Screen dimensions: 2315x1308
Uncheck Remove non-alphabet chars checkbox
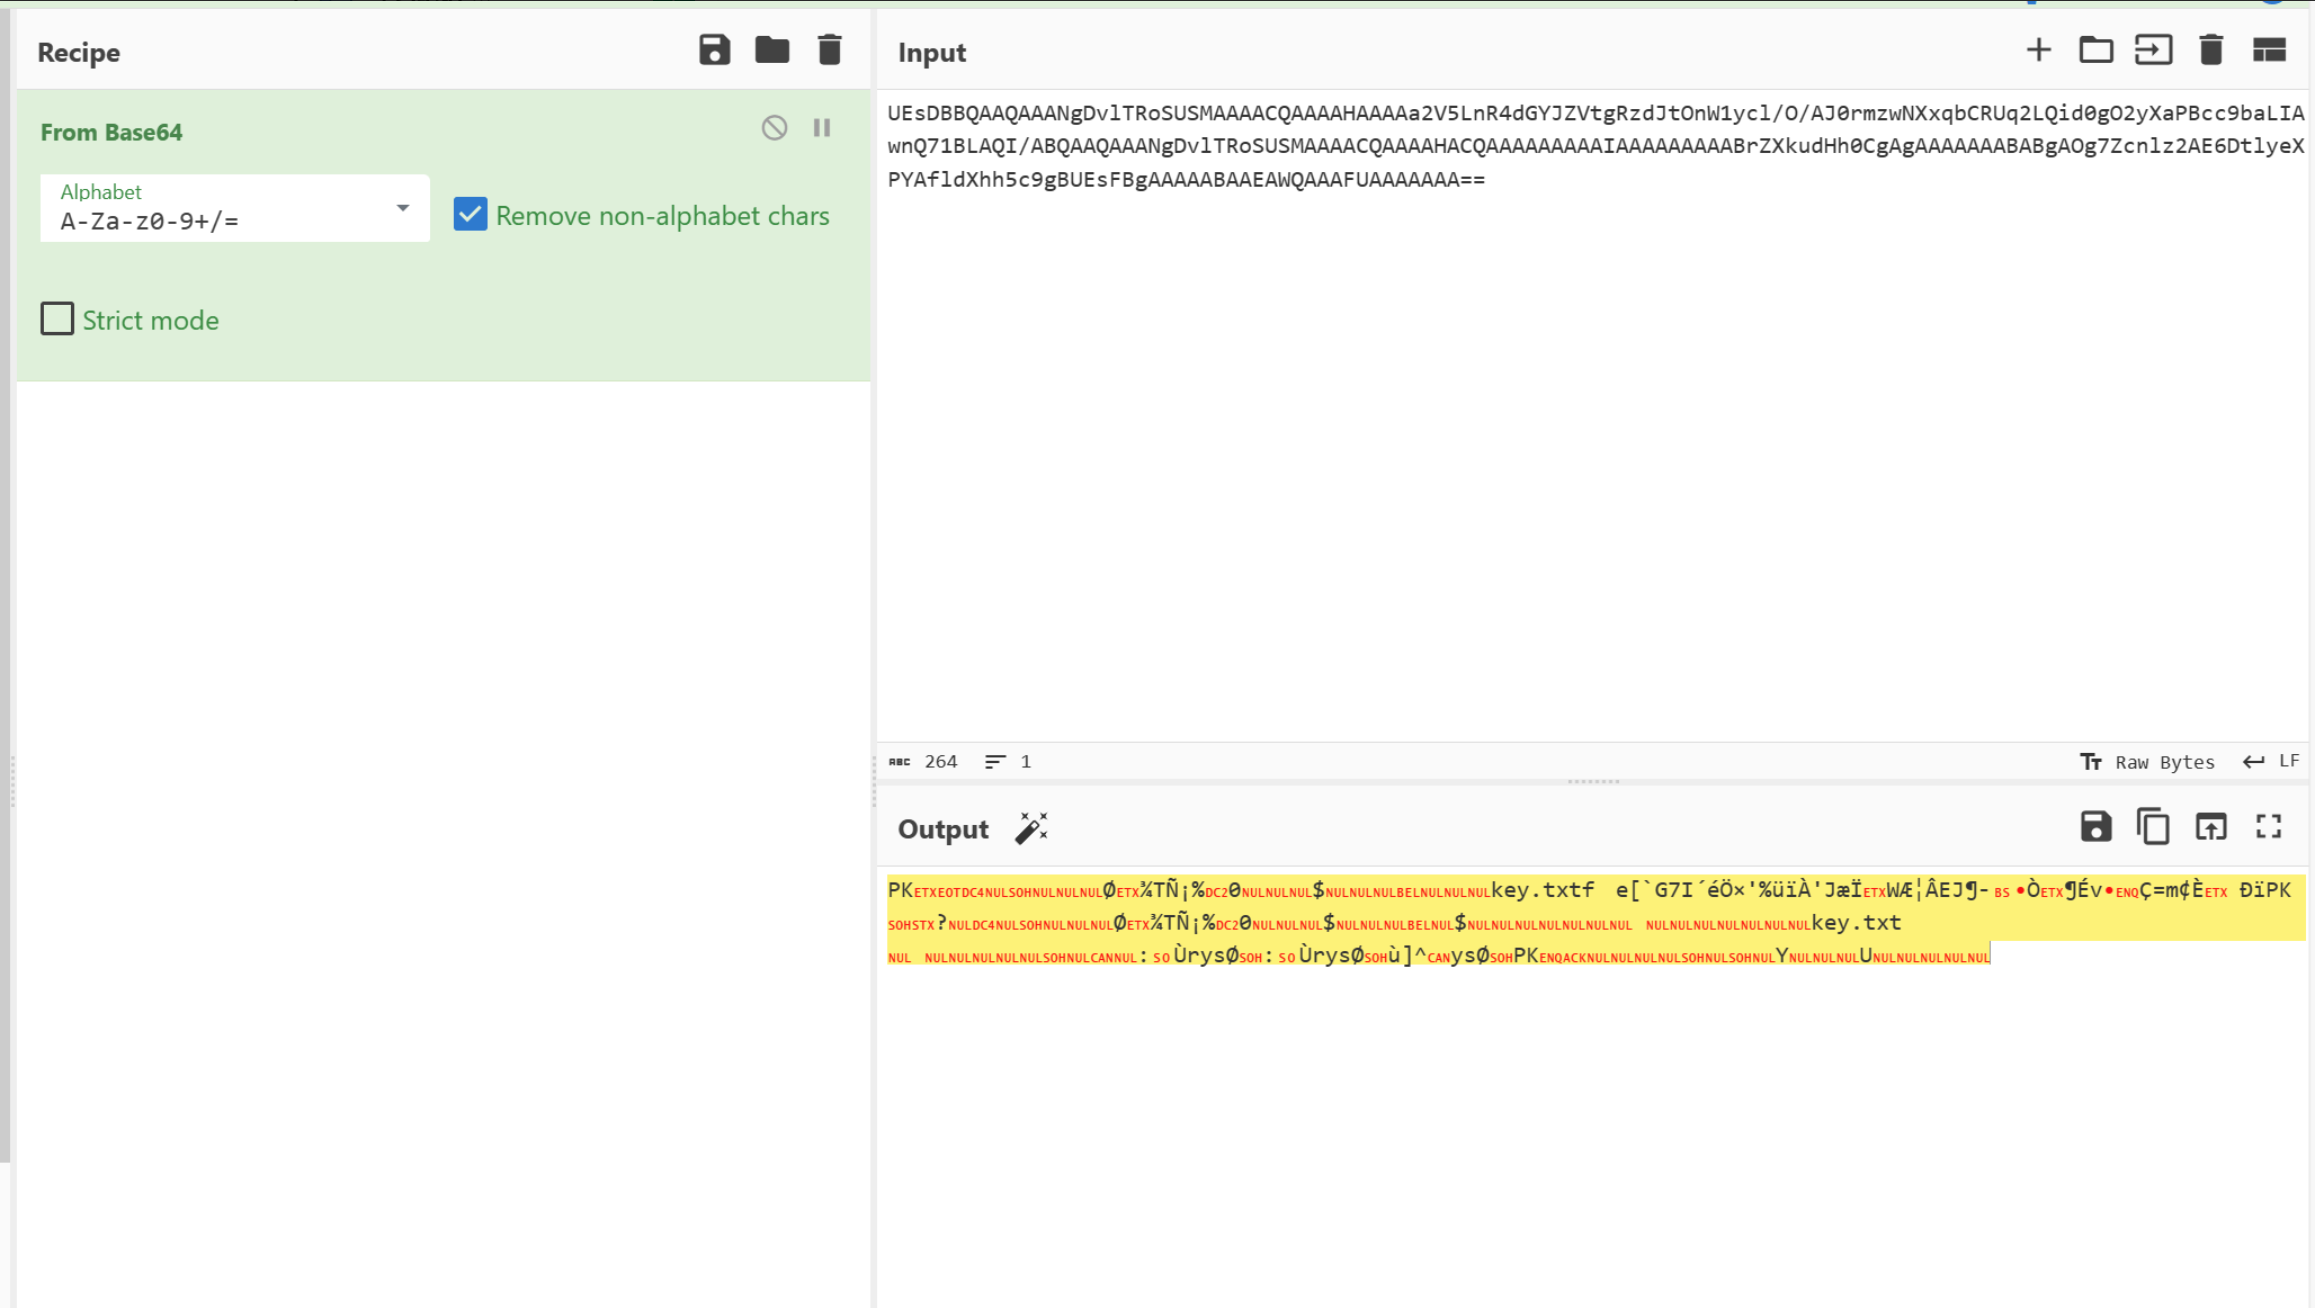coord(470,215)
